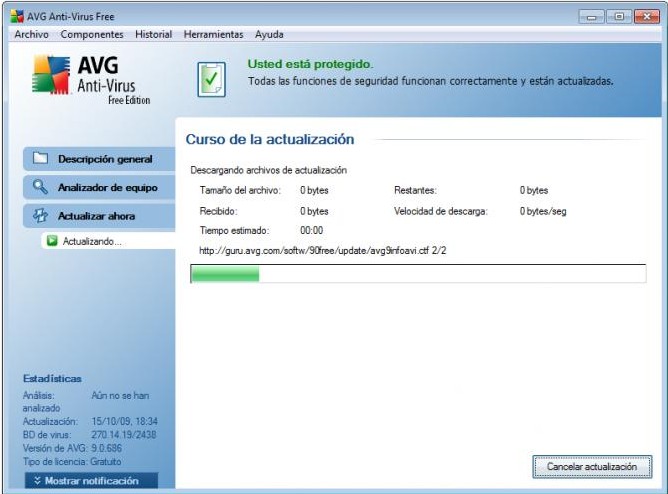The width and height of the screenshot is (668, 494).
Task: Click the AVG title bar app icon
Action: (x=17, y=16)
